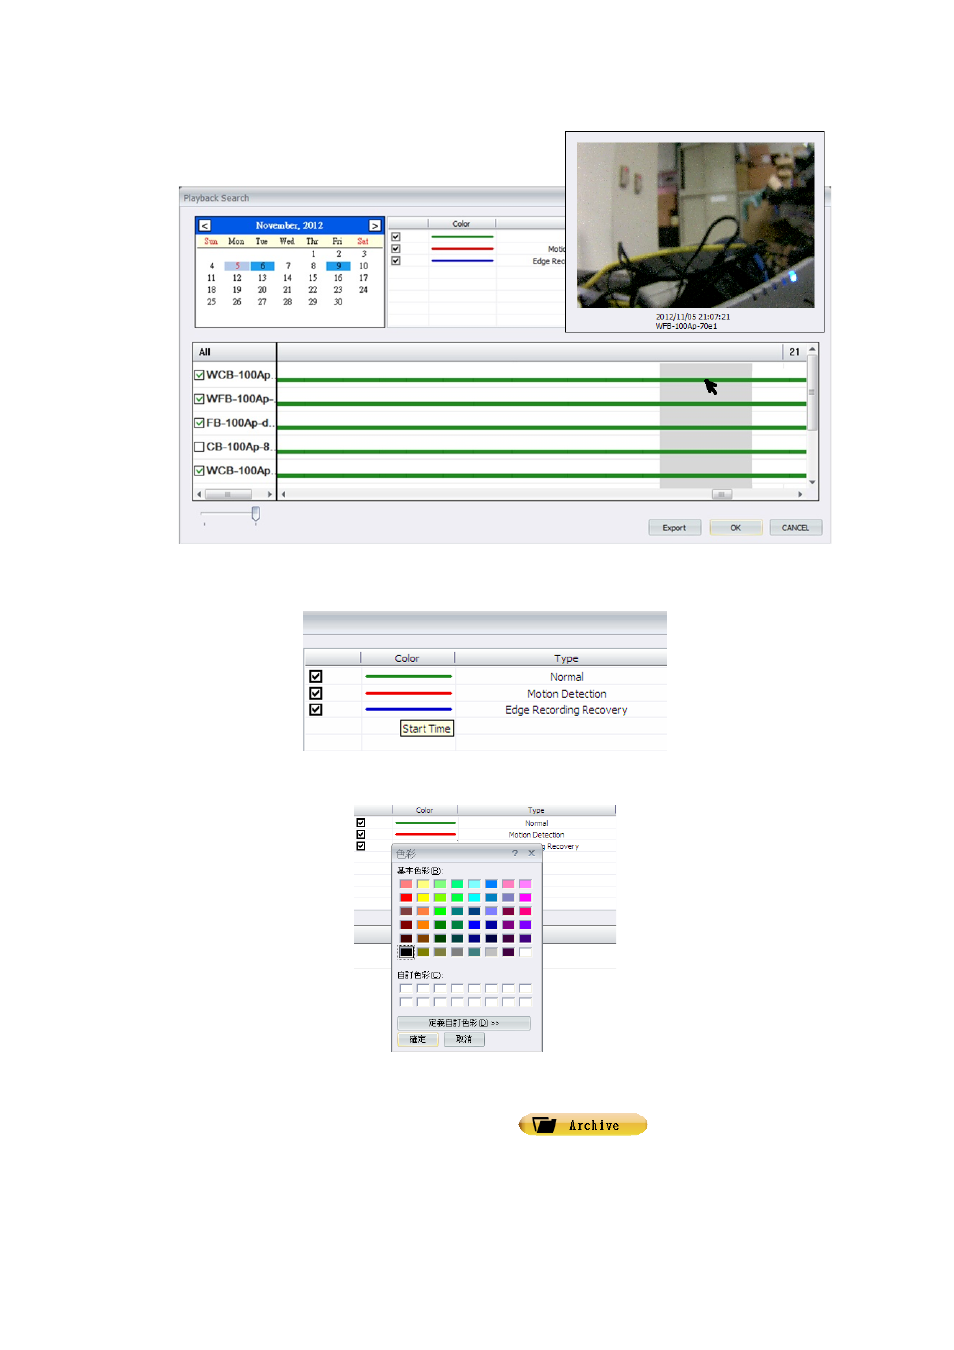This screenshot has width=954, height=1350.
Task: Click OK in Playback Search
Action: pyautogui.click(x=736, y=528)
